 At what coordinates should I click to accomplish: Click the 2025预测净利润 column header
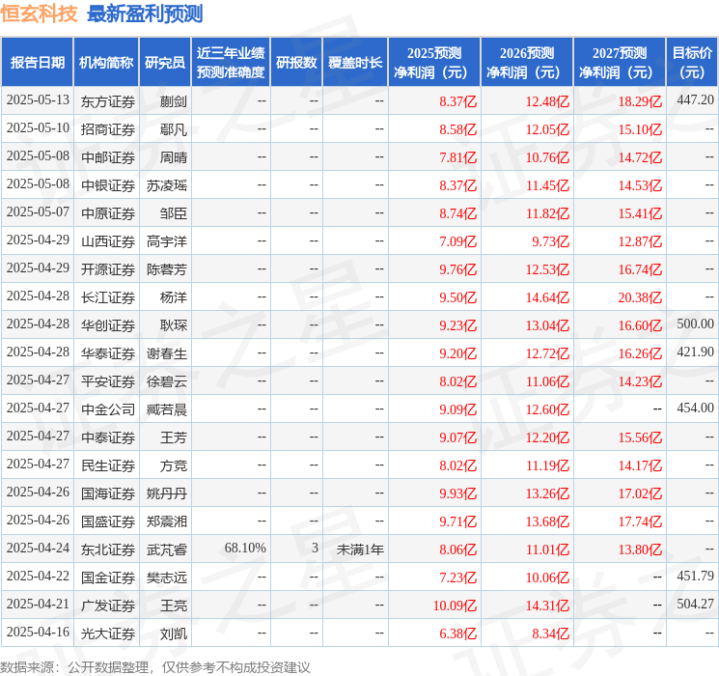pos(434,62)
